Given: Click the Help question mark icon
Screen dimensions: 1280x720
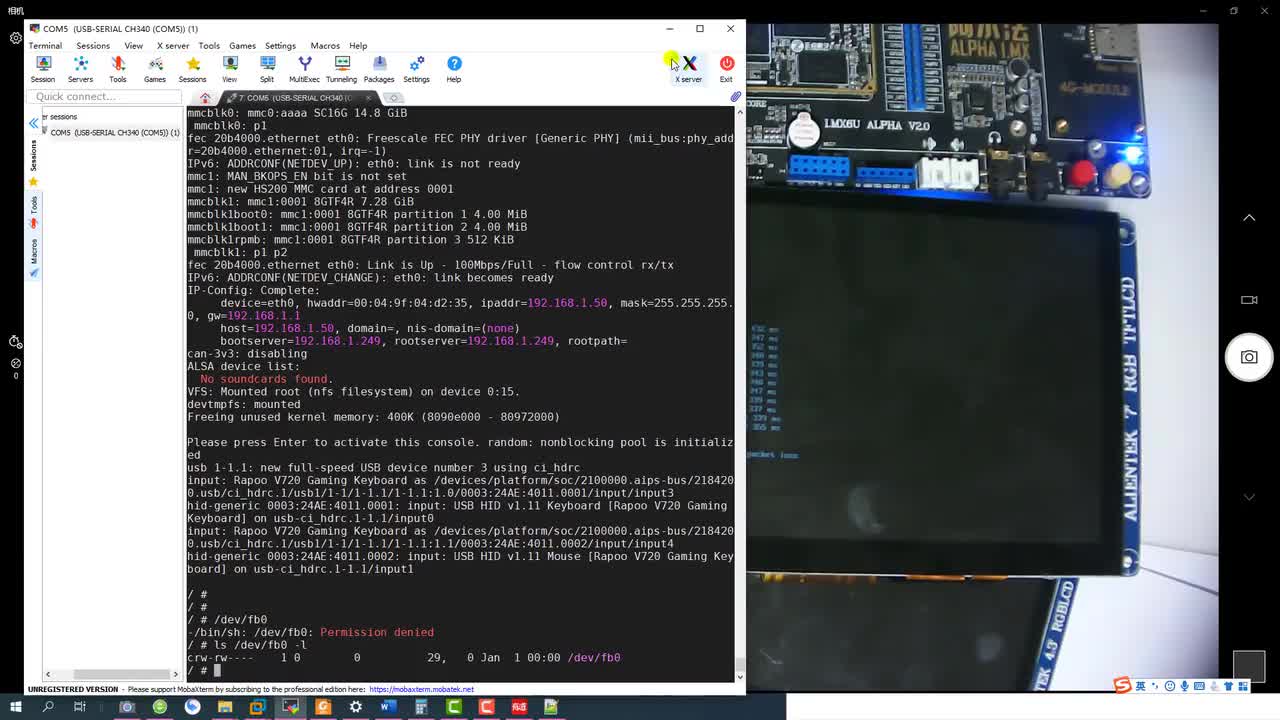Looking at the screenshot, I should (x=454, y=69).
